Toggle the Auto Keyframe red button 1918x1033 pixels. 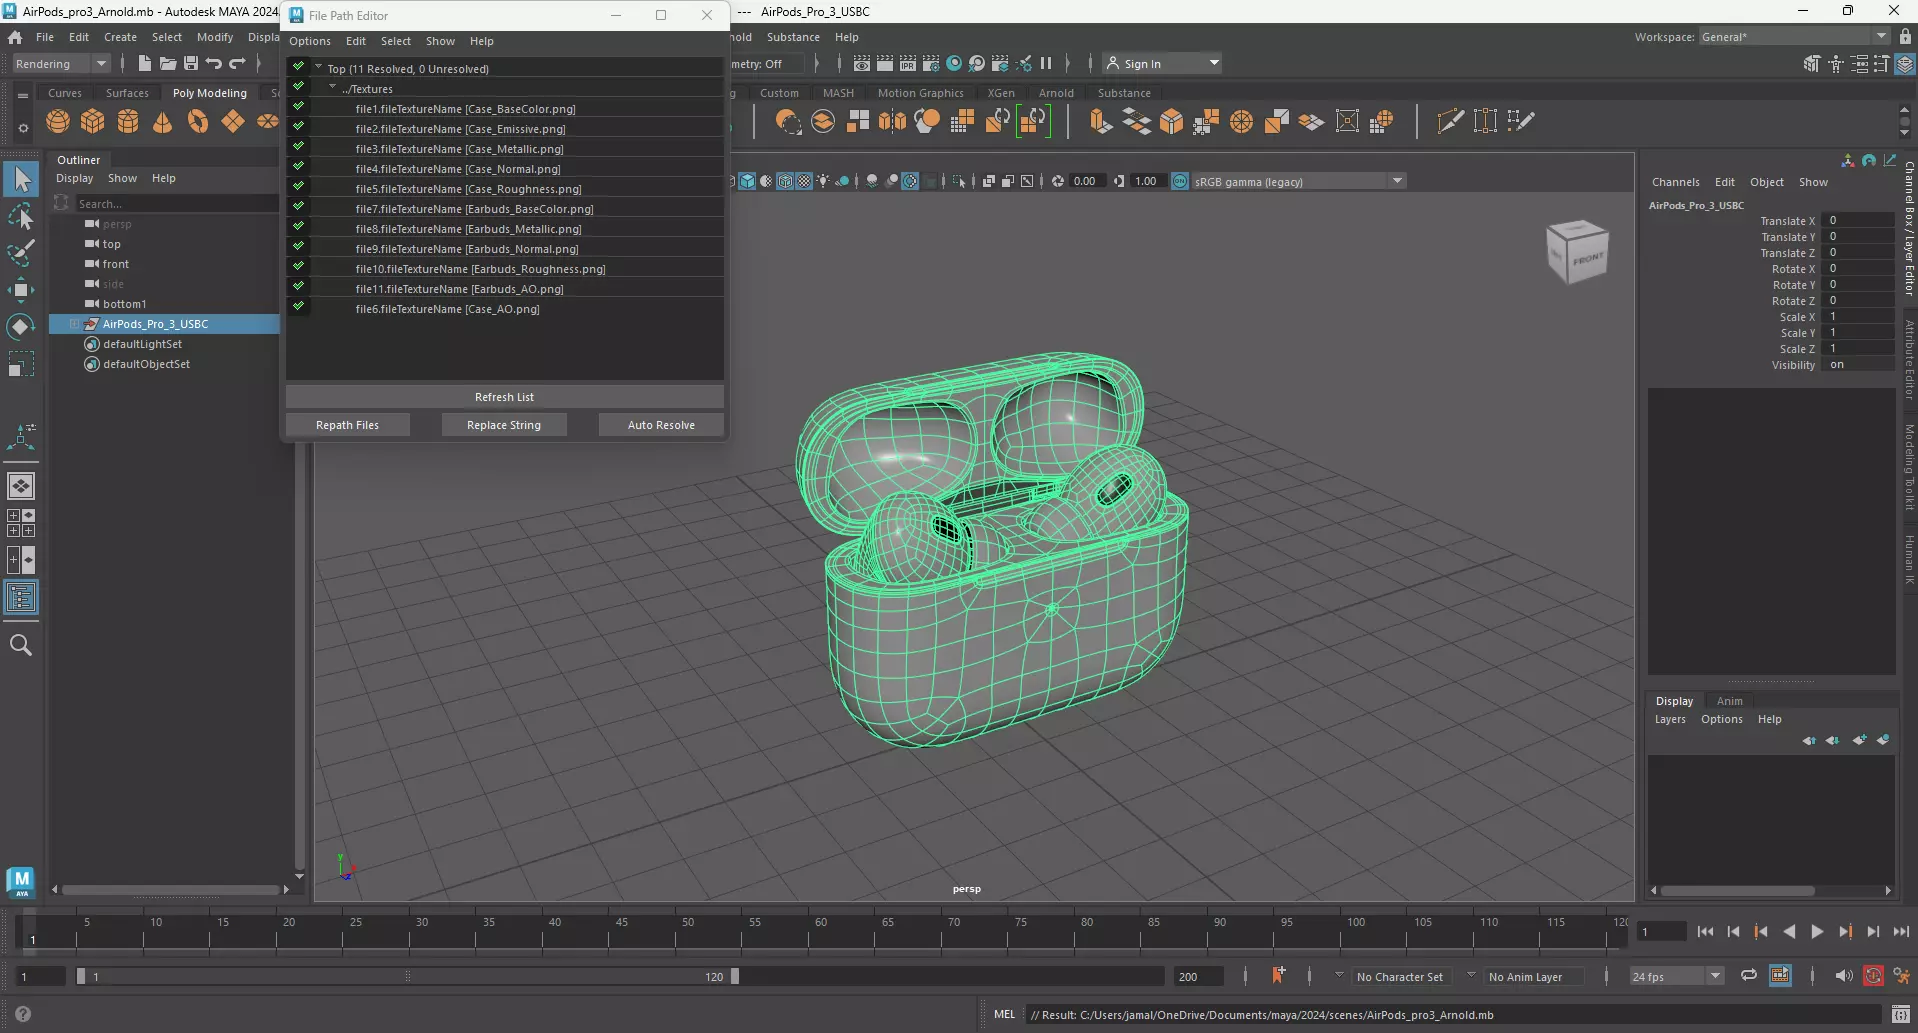click(x=1873, y=976)
